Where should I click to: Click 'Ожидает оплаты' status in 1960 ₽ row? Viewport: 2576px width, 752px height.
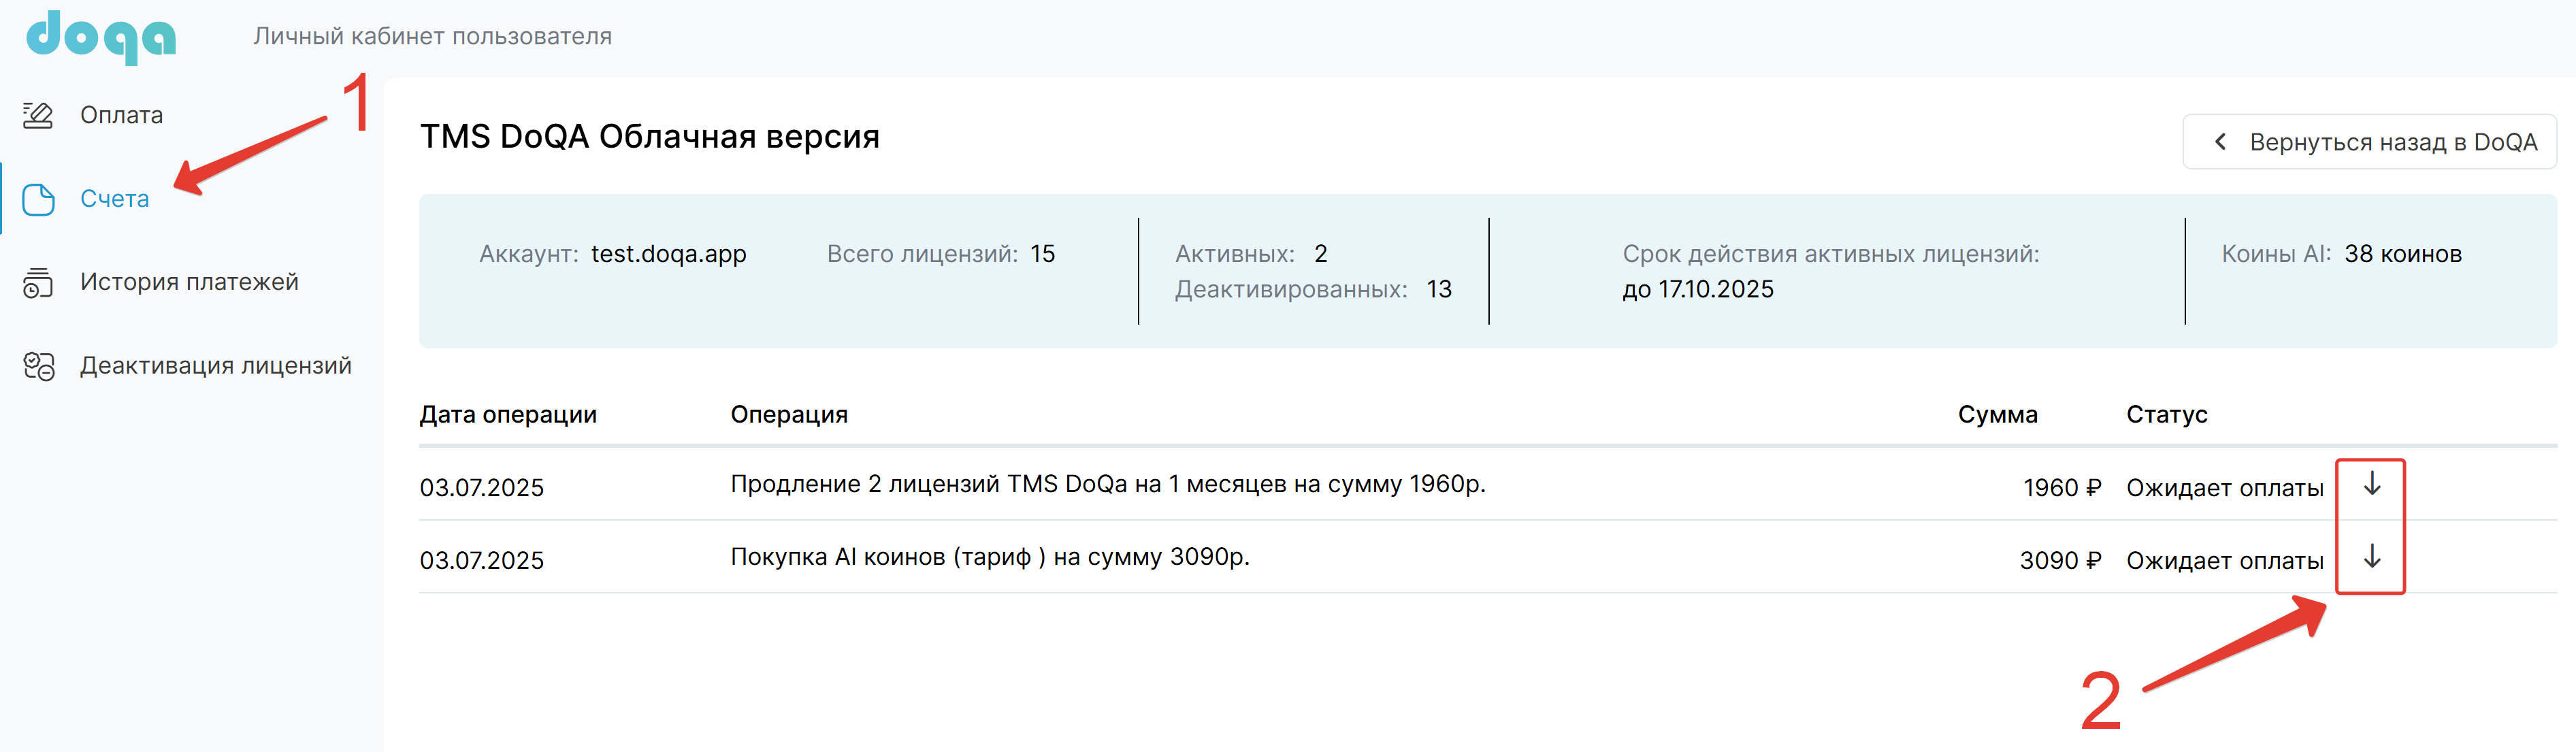[x=2224, y=488]
